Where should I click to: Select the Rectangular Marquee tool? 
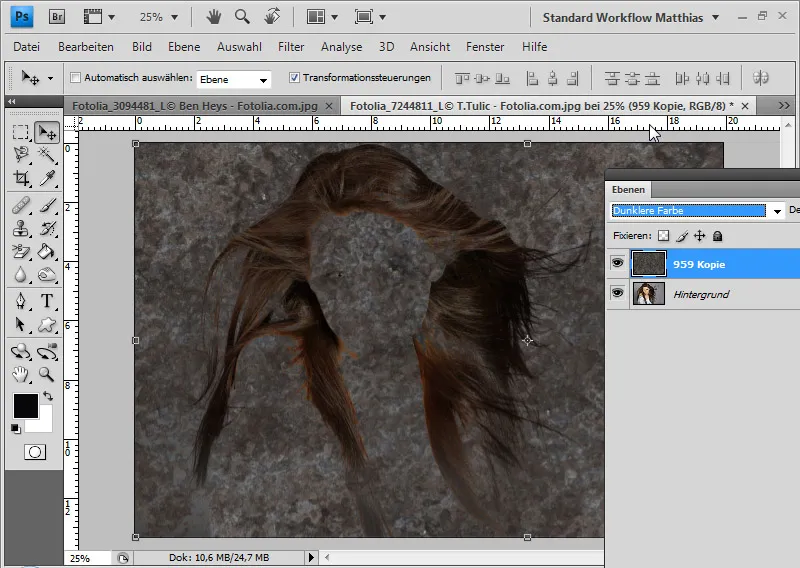click(x=20, y=133)
